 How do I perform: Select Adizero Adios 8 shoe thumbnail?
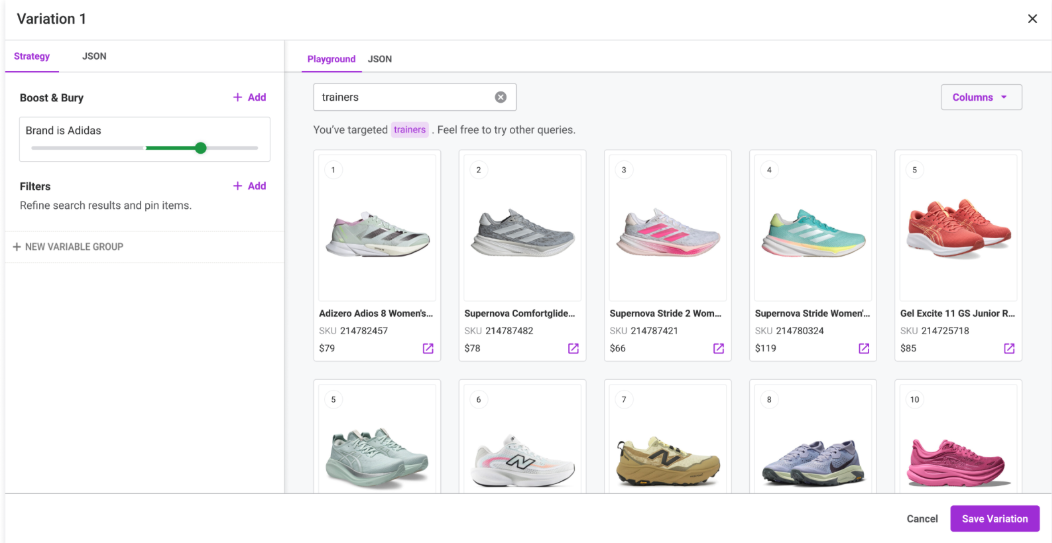tap(377, 233)
